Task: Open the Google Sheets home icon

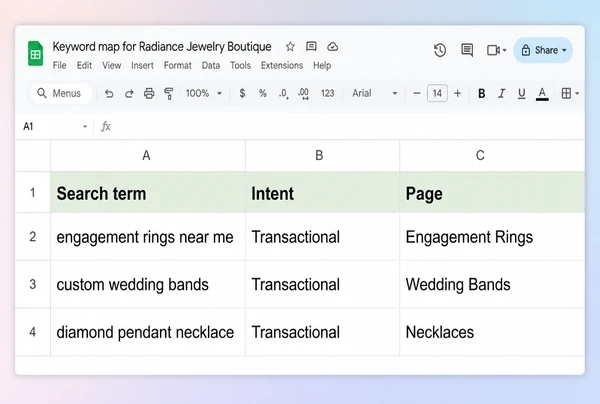Action: 35,54
